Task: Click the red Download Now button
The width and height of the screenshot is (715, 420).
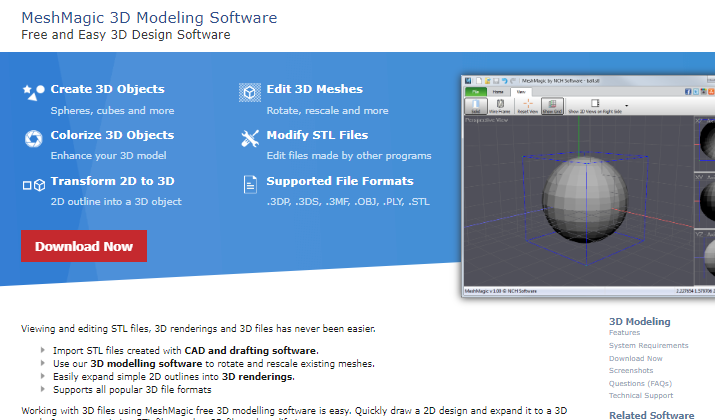Action: pyautogui.click(x=84, y=246)
